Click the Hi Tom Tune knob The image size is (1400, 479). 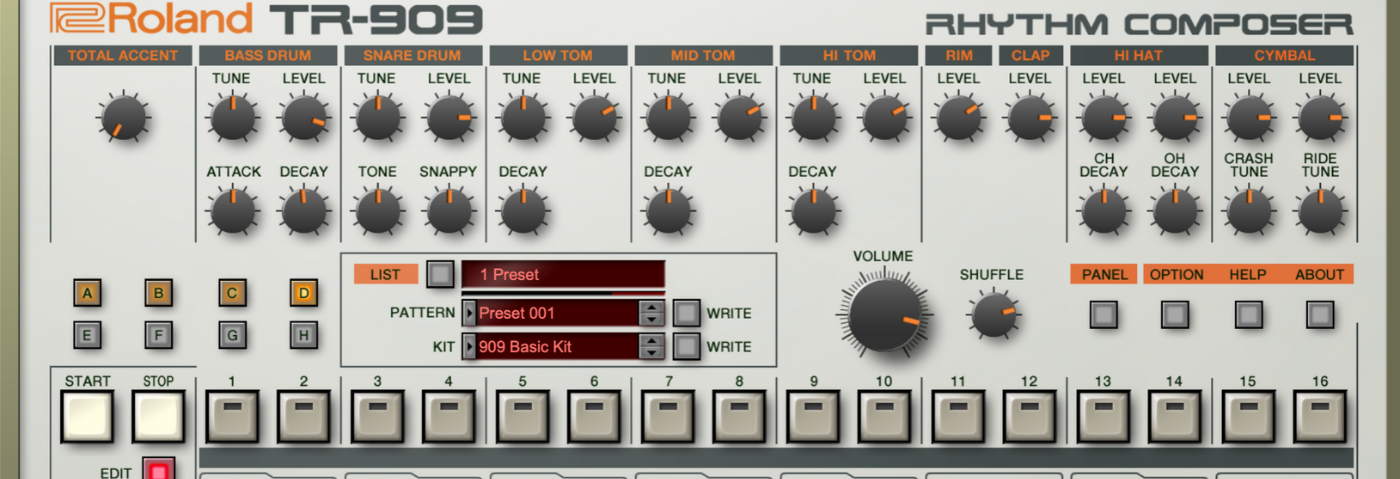(x=812, y=118)
